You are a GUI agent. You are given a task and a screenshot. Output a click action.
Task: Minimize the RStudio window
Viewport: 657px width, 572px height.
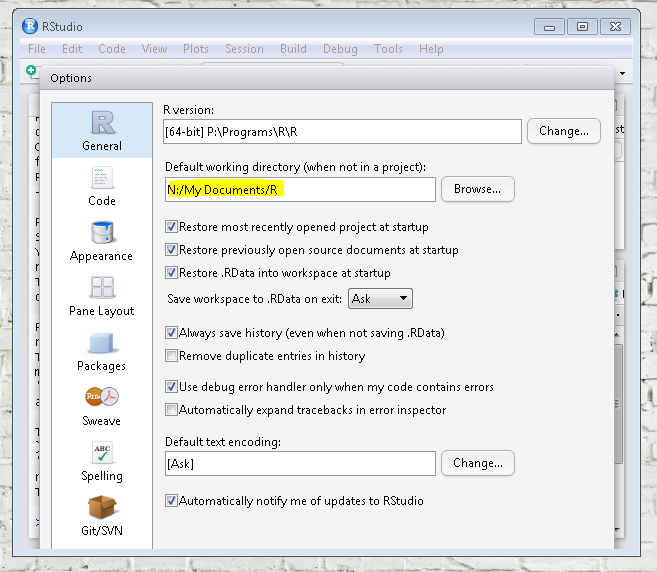[x=549, y=27]
